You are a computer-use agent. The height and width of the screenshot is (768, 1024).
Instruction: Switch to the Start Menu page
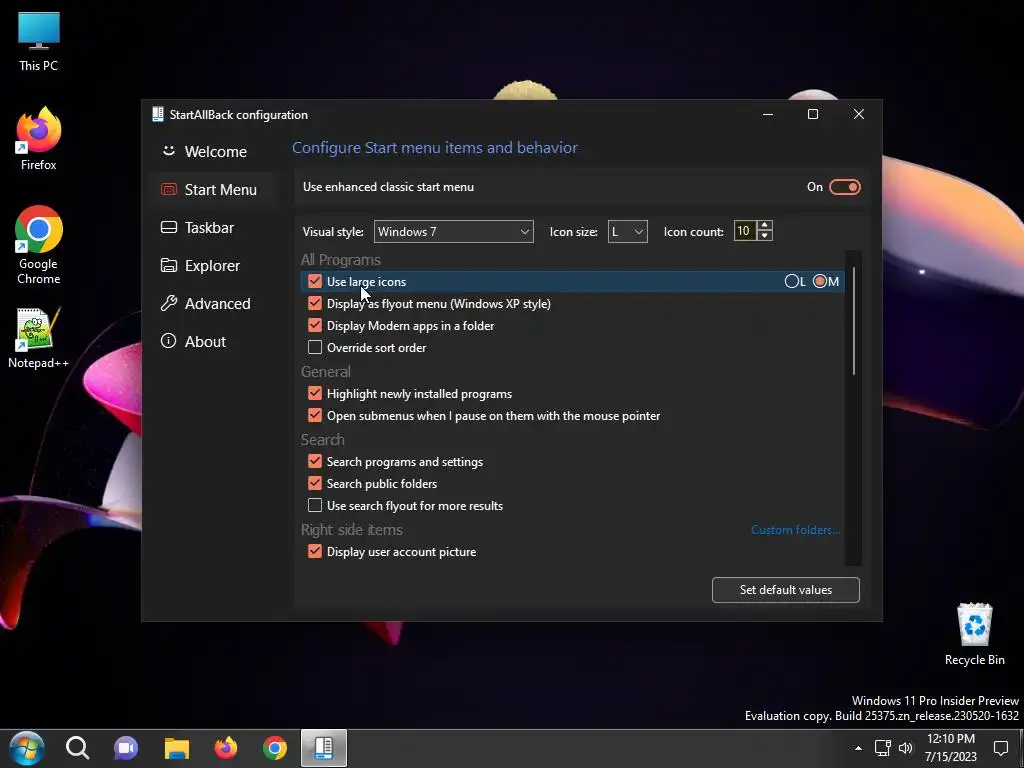(x=214, y=189)
